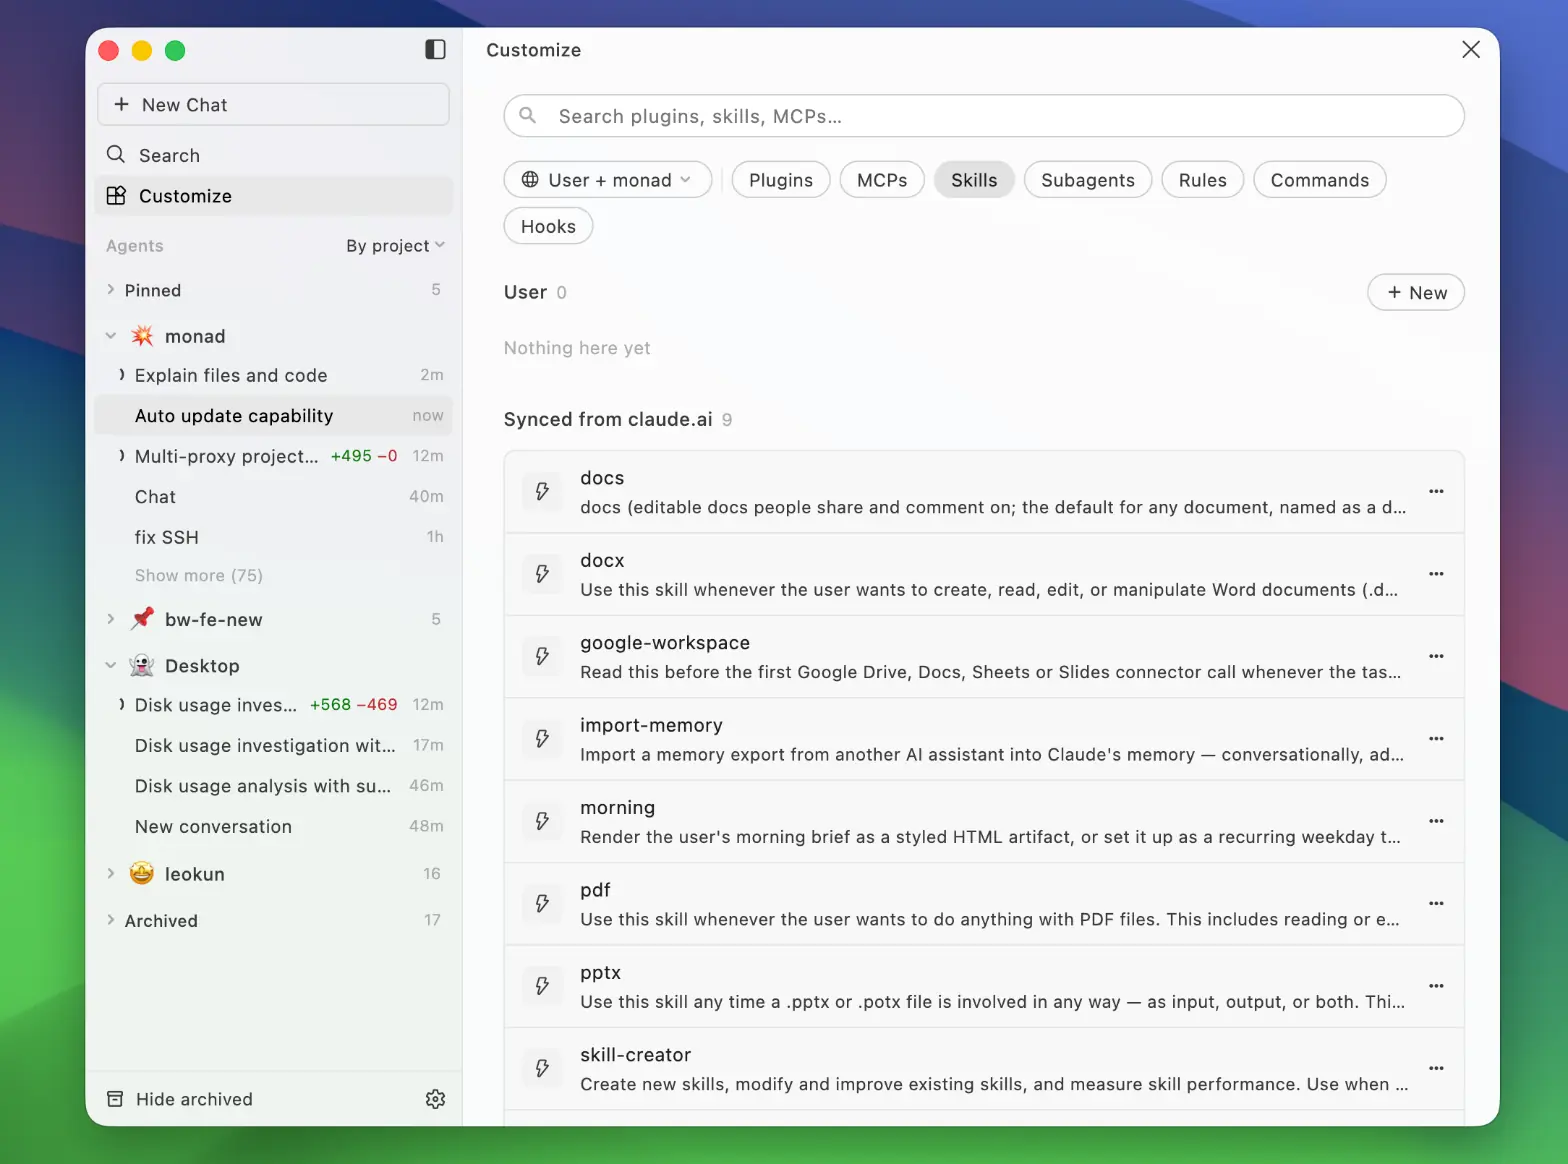Open the Rules tab
The width and height of the screenshot is (1568, 1164).
point(1202,180)
